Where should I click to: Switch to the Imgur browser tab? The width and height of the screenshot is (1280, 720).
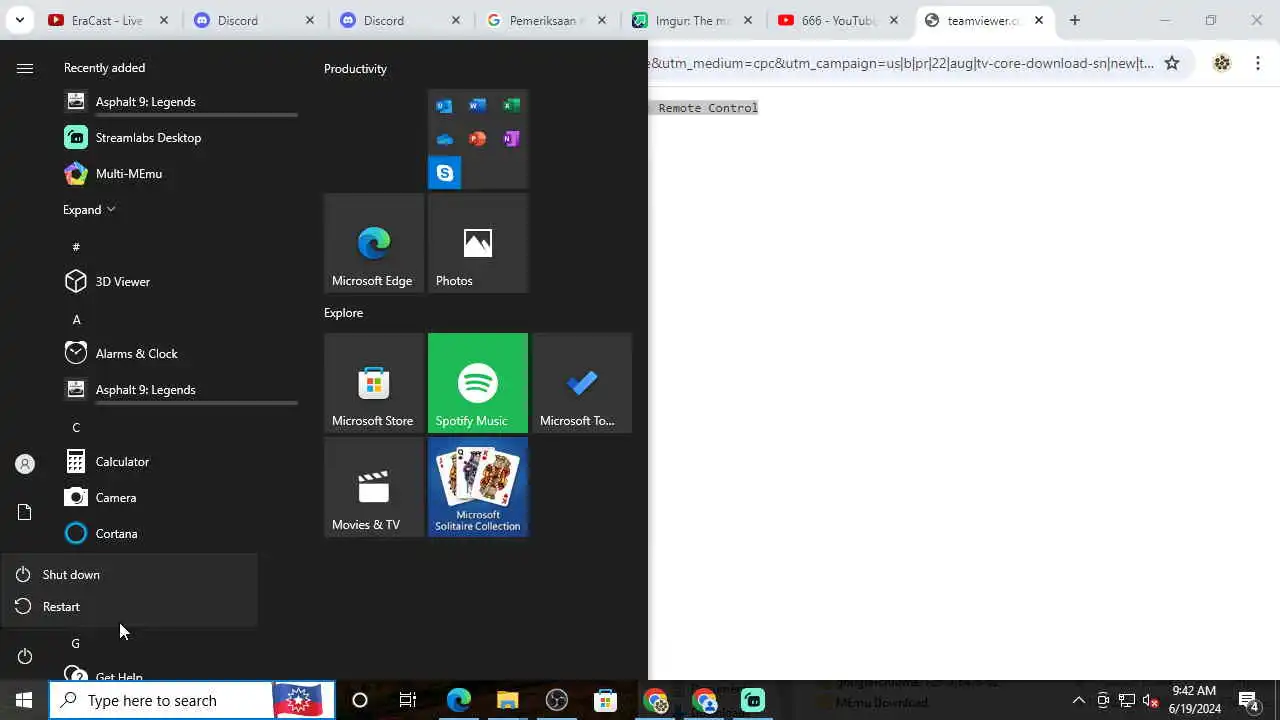point(692,20)
